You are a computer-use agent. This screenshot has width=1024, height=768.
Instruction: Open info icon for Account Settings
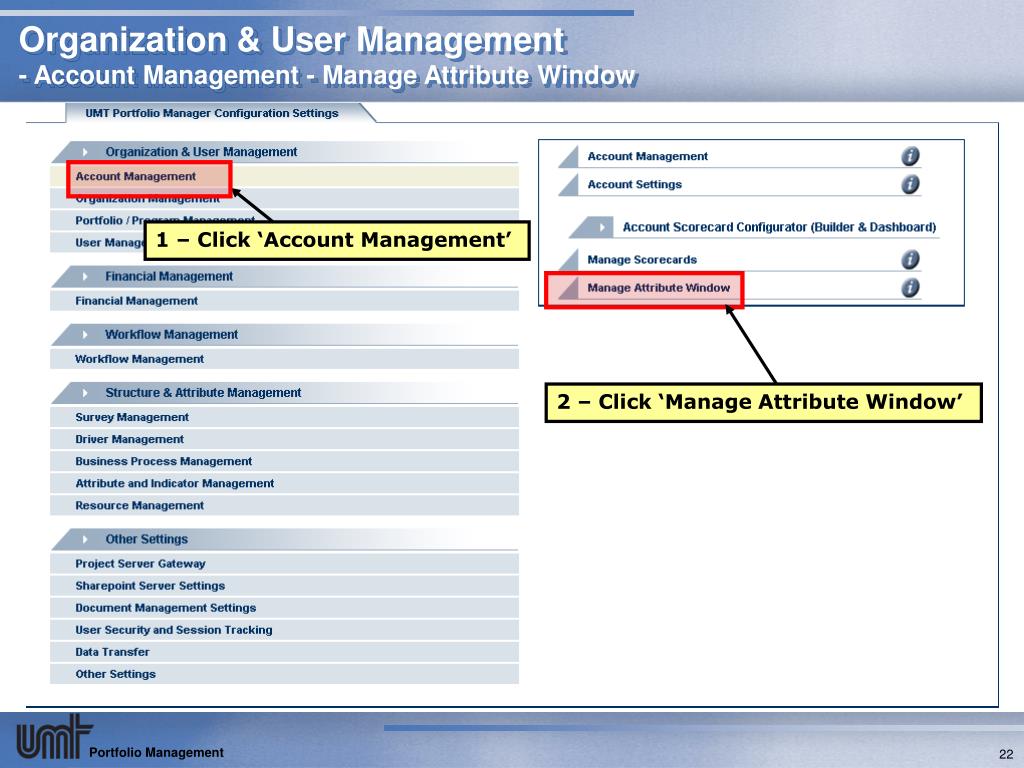click(x=910, y=184)
